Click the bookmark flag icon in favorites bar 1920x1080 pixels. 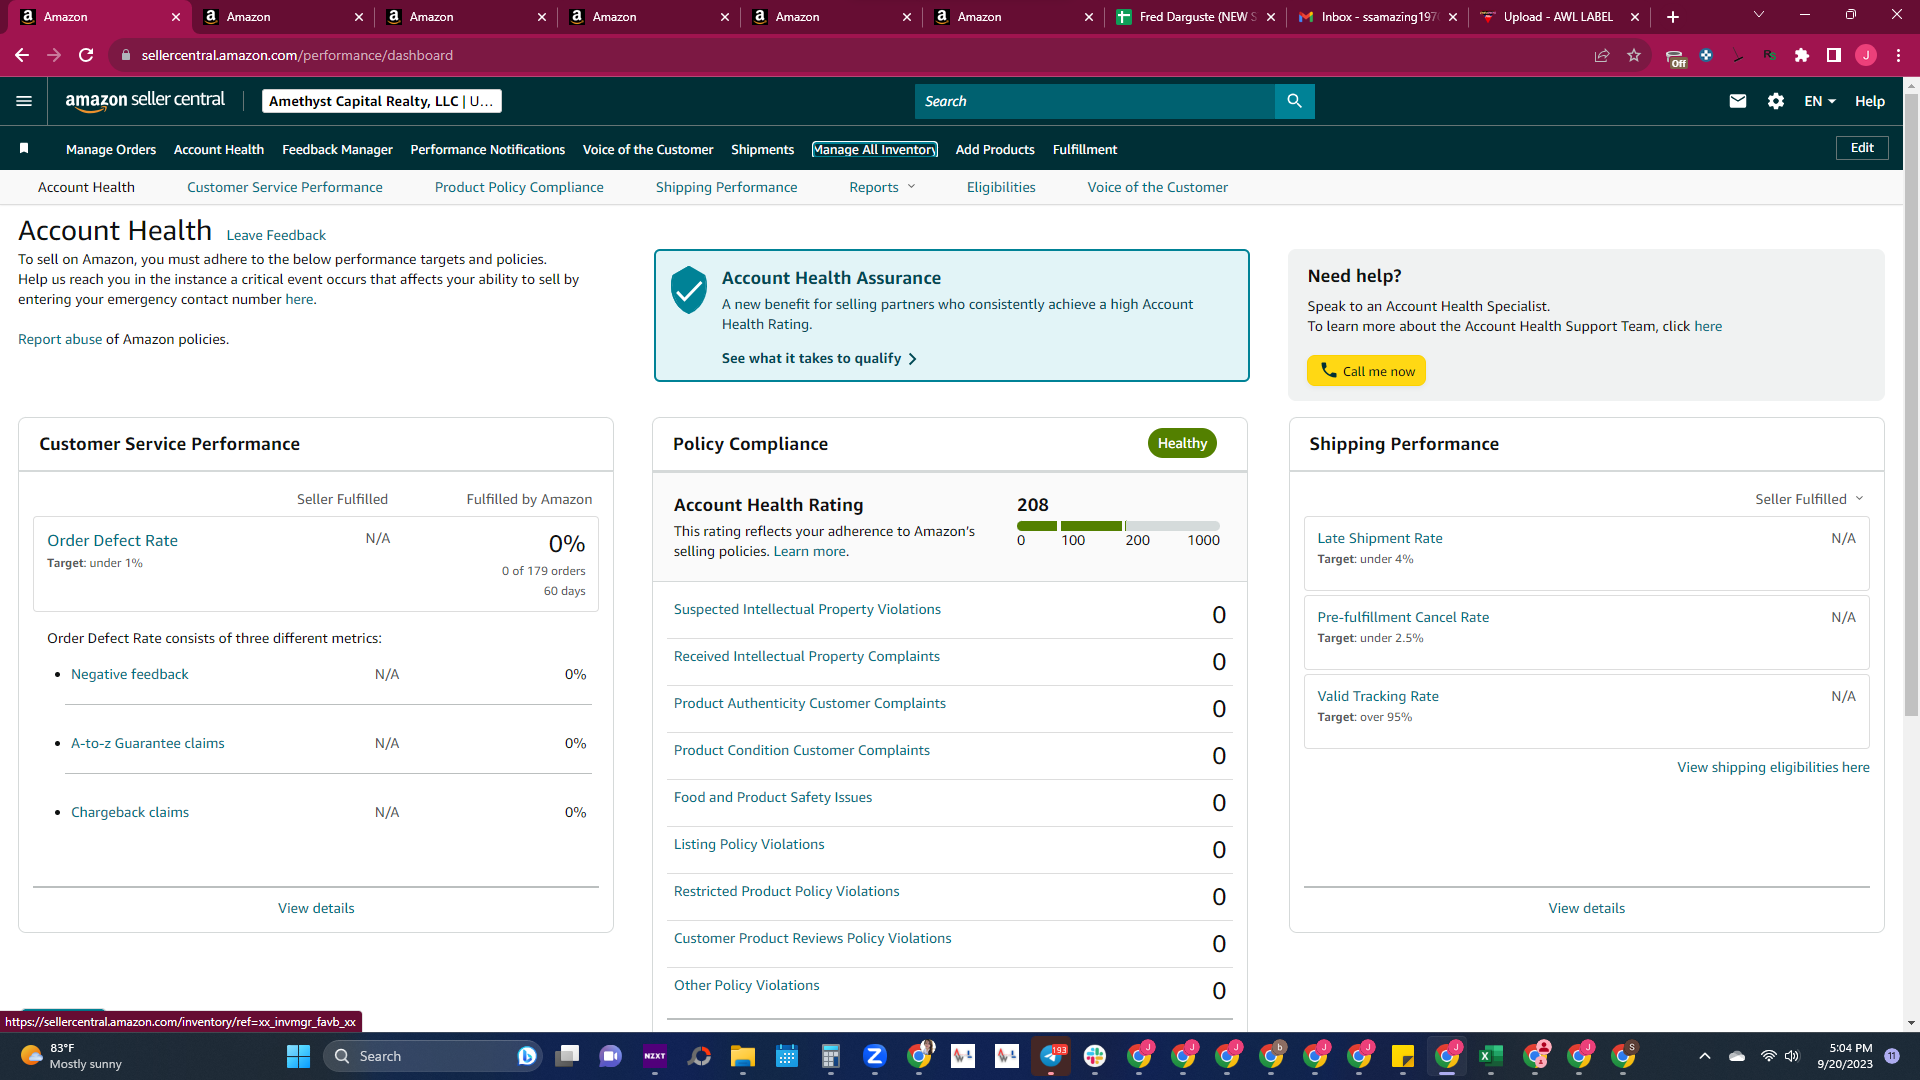[24, 148]
